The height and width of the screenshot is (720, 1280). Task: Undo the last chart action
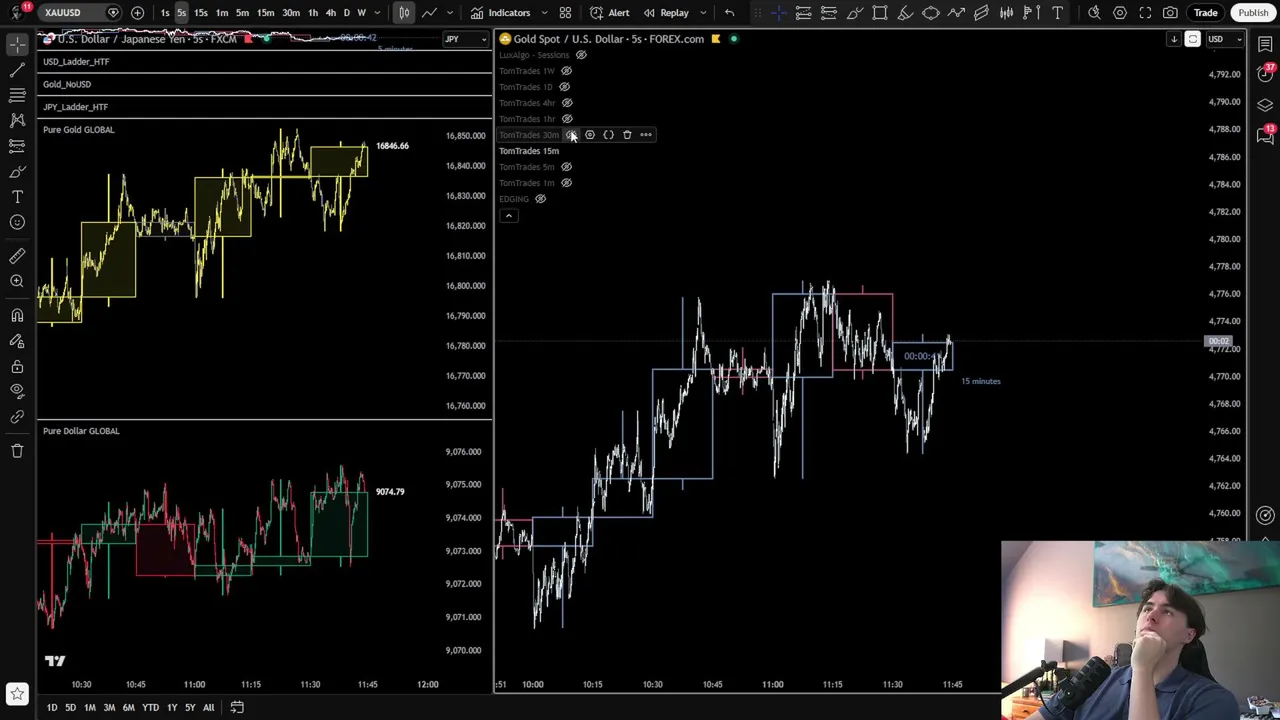[729, 13]
